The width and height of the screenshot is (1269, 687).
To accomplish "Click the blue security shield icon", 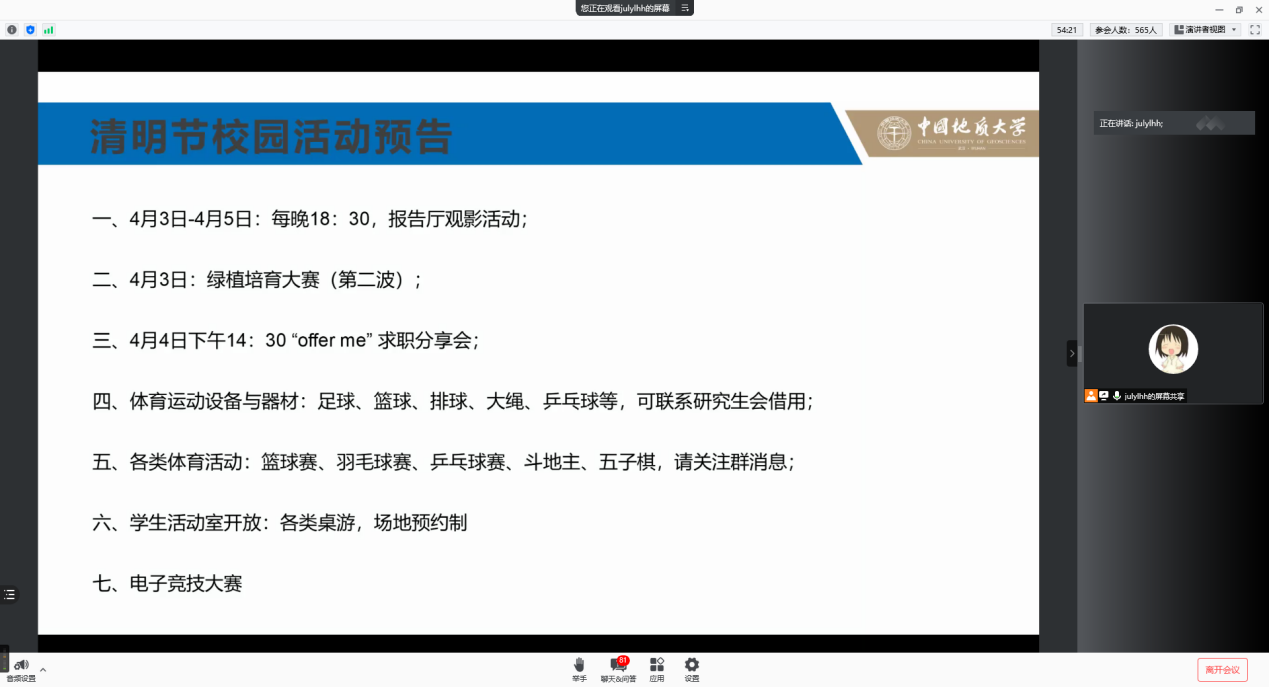I will point(30,30).
